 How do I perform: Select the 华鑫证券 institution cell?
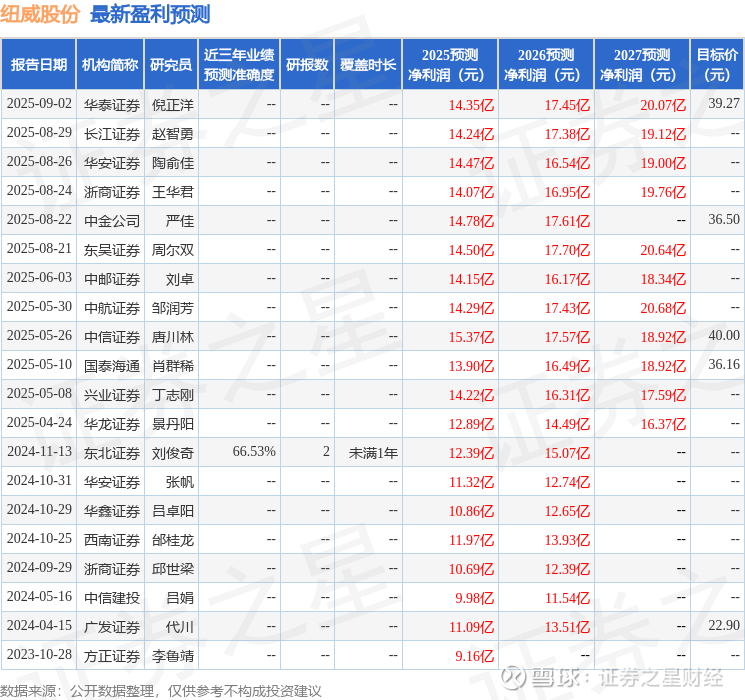pyautogui.click(x=112, y=511)
